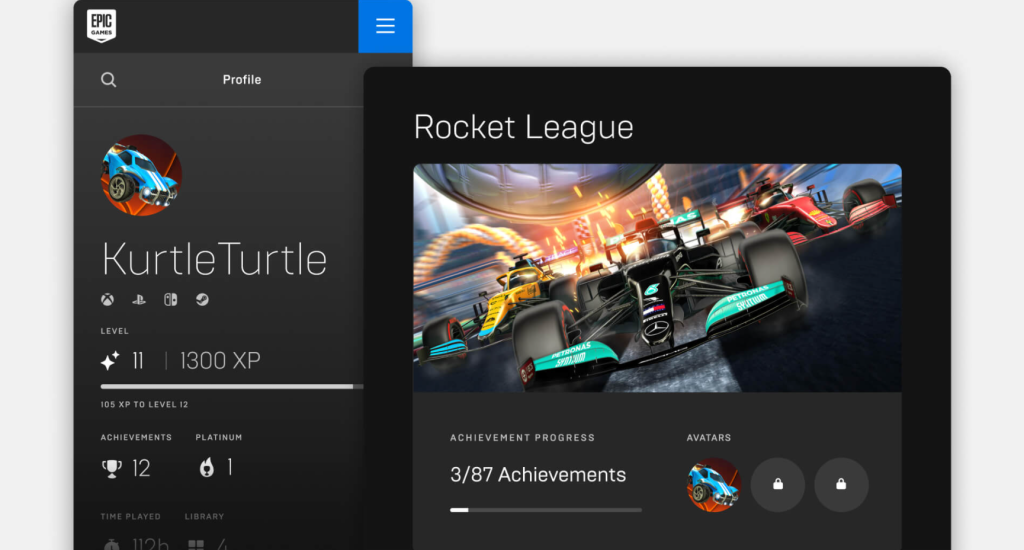Click the Rocket League title
This screenshot has height=550, width=1024.
(524, 127)
